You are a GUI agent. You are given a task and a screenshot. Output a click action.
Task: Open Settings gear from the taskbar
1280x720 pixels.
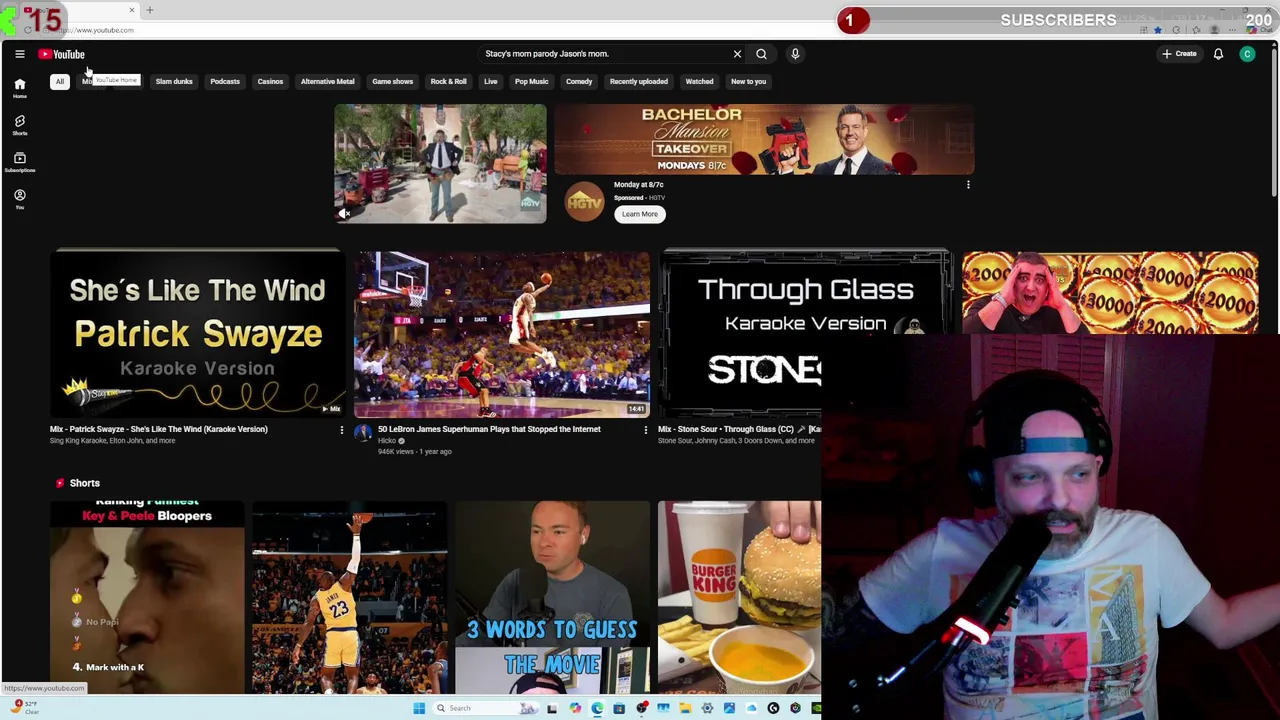point(707,708)
